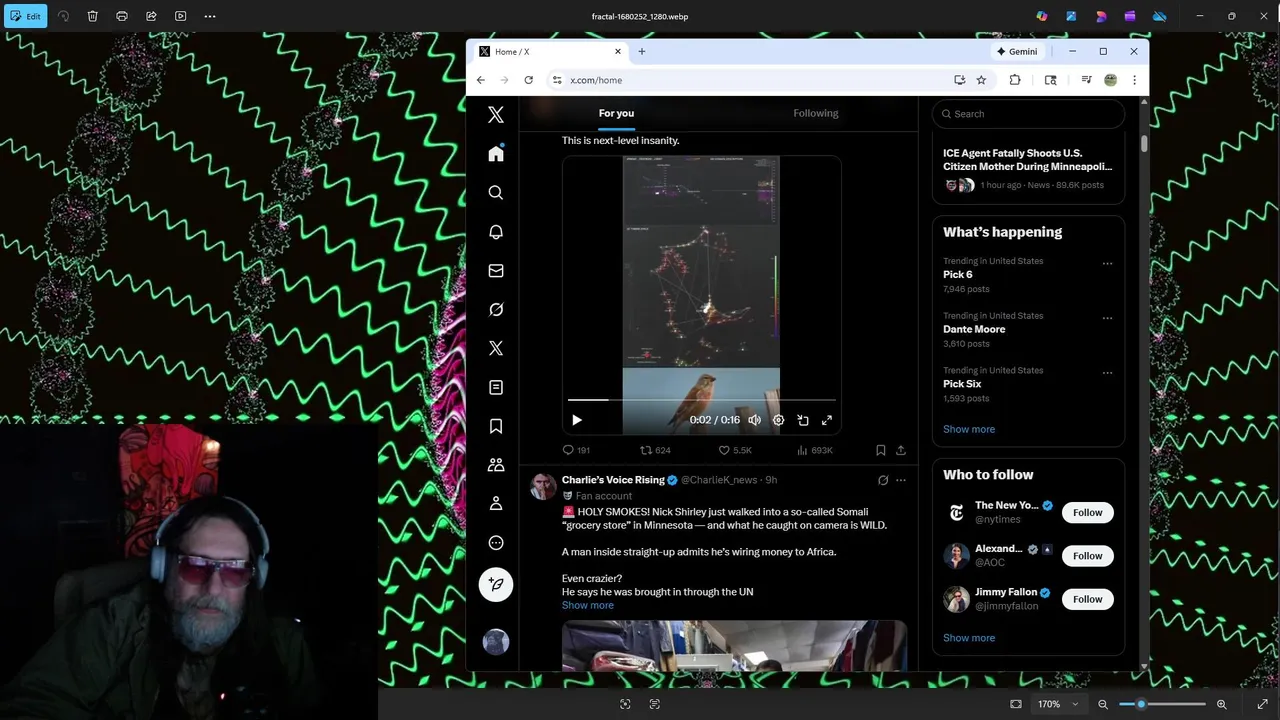Open more options for Pick 6 trend
This screenshot has height=720, width=1280.
pyautogui.click(x=1107, y=264)
